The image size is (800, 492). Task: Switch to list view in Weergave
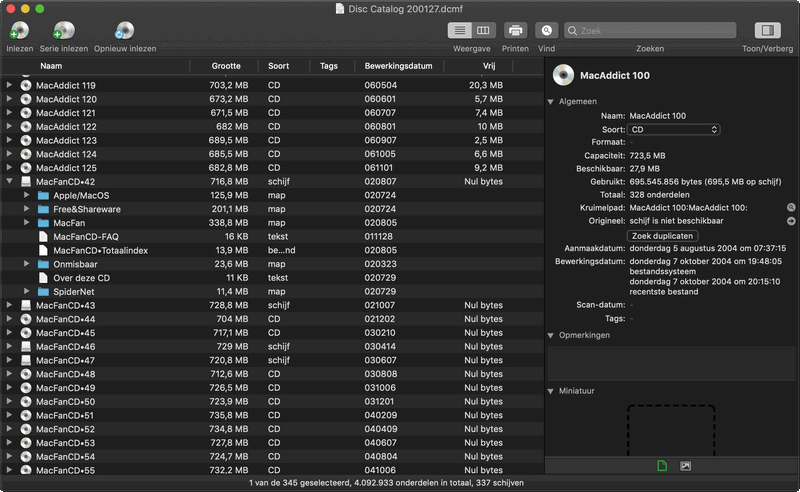pos(460,31)
